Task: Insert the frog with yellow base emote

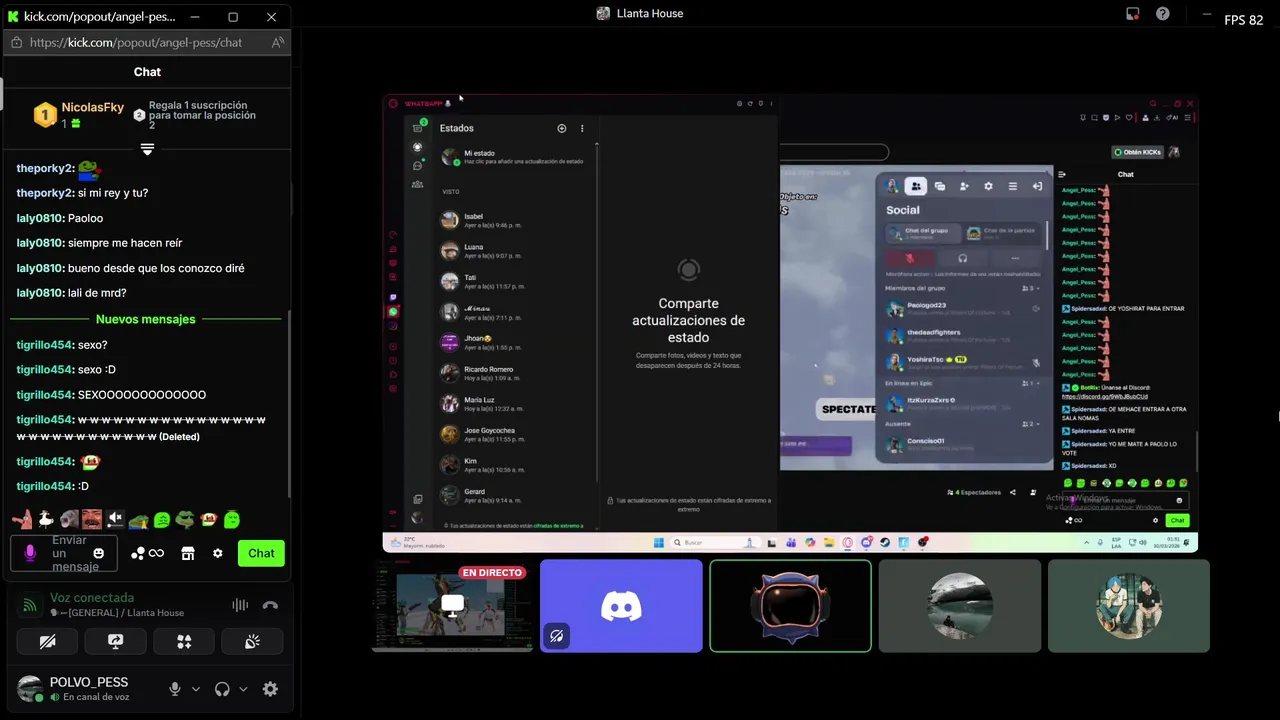Action: click(139, 520)
